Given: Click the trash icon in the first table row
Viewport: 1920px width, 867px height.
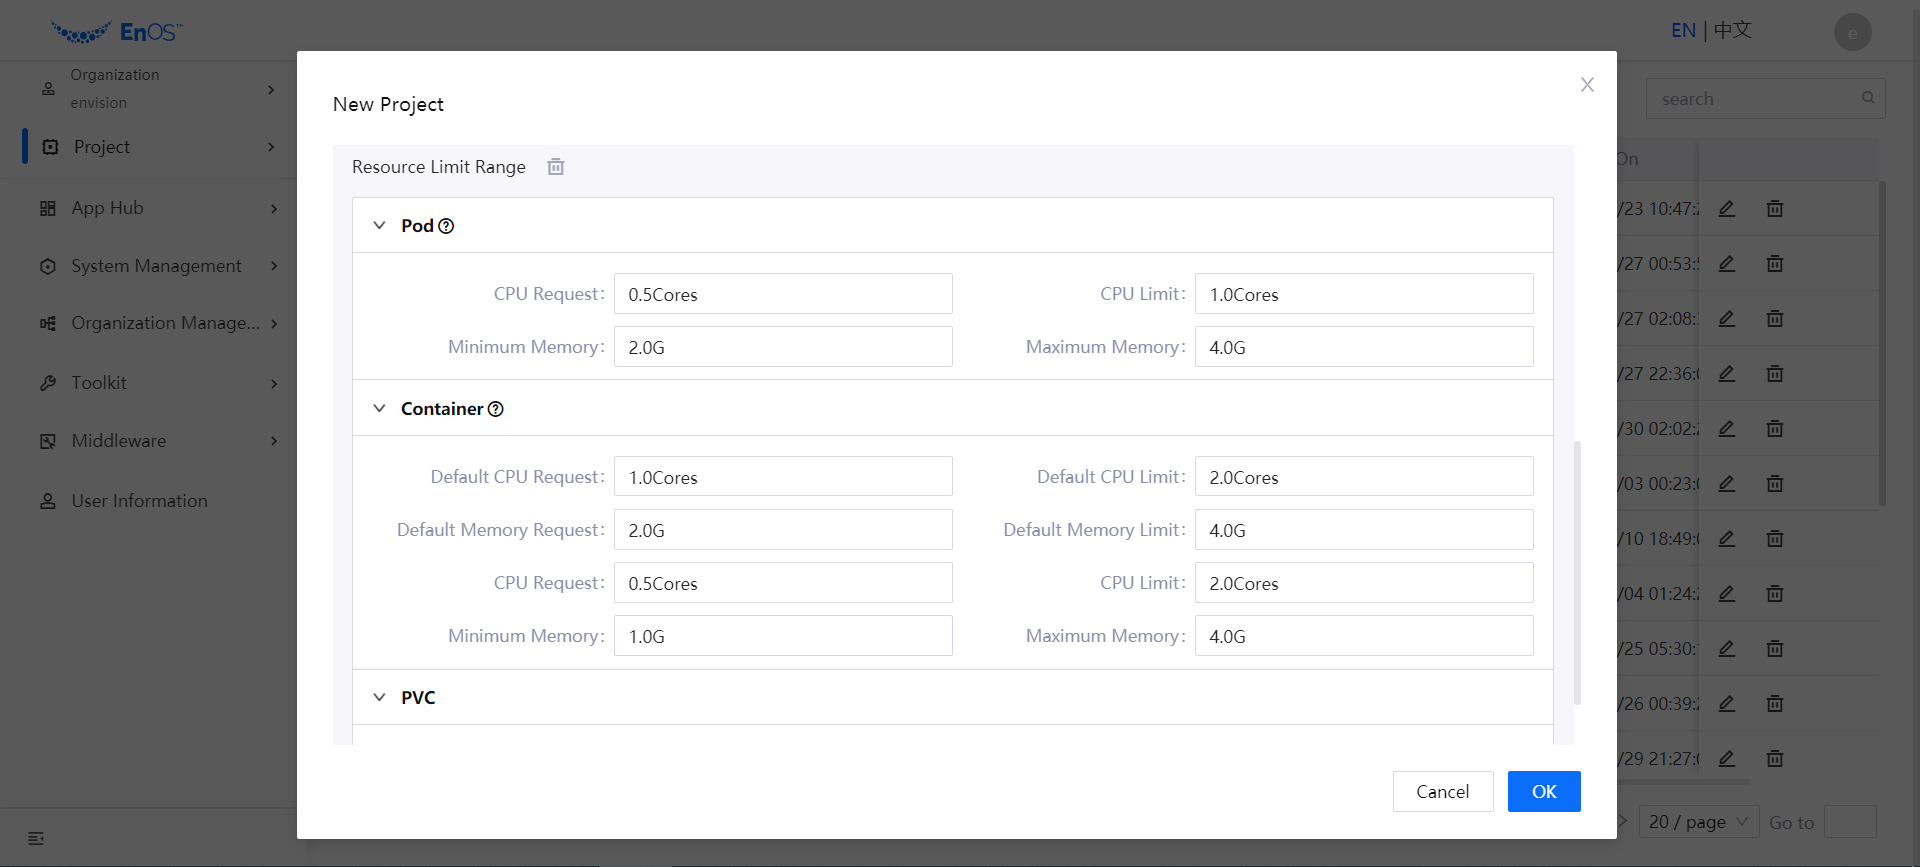Looking at the screenshot, I should [1774, 209].
